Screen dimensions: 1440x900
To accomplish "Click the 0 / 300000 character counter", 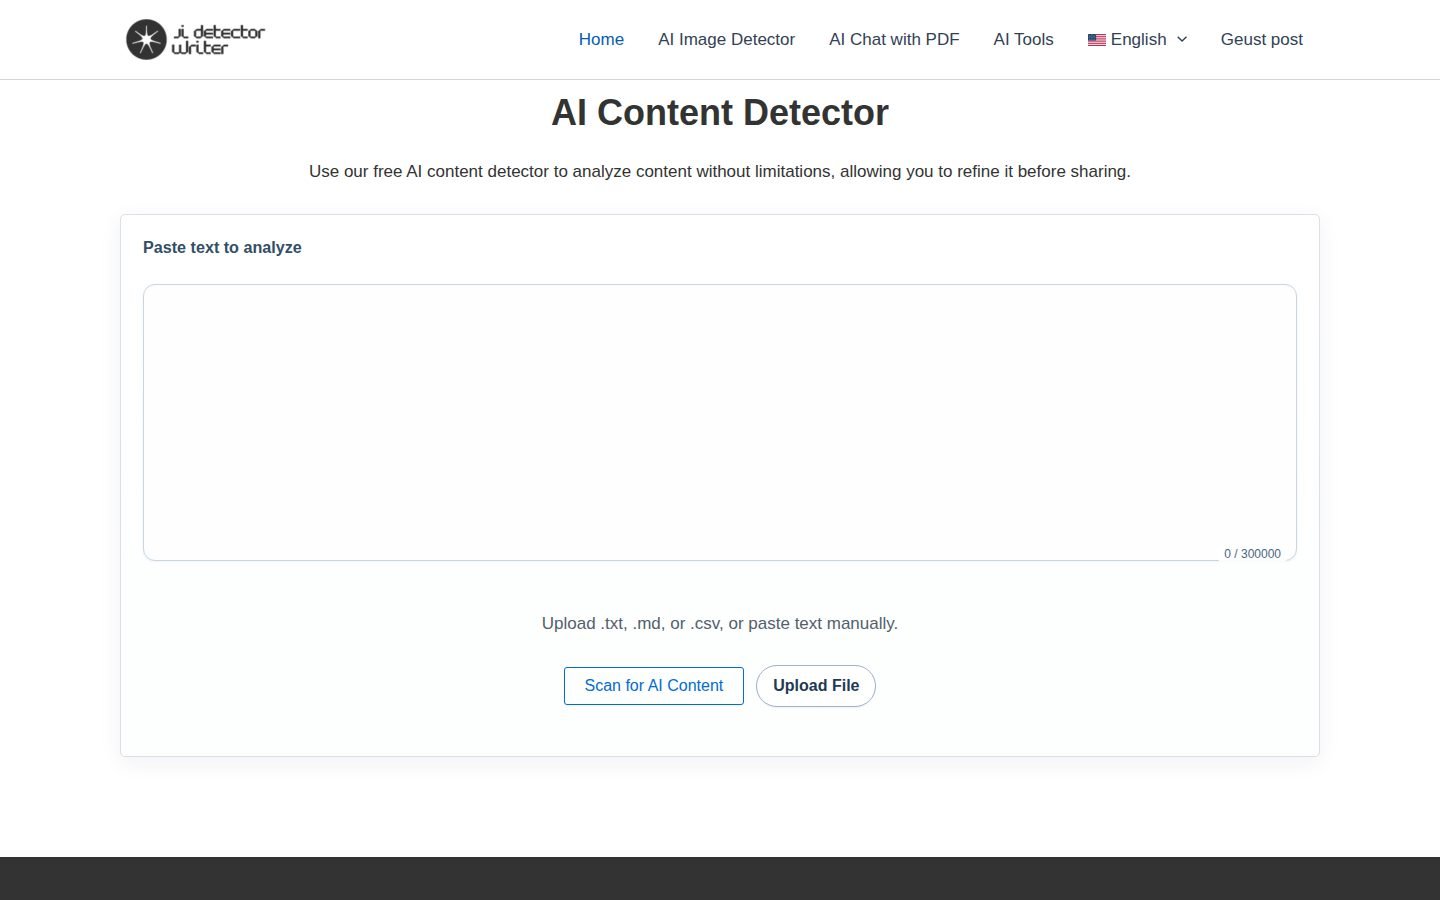I will pyautogui.click(x=1252, y=554).
